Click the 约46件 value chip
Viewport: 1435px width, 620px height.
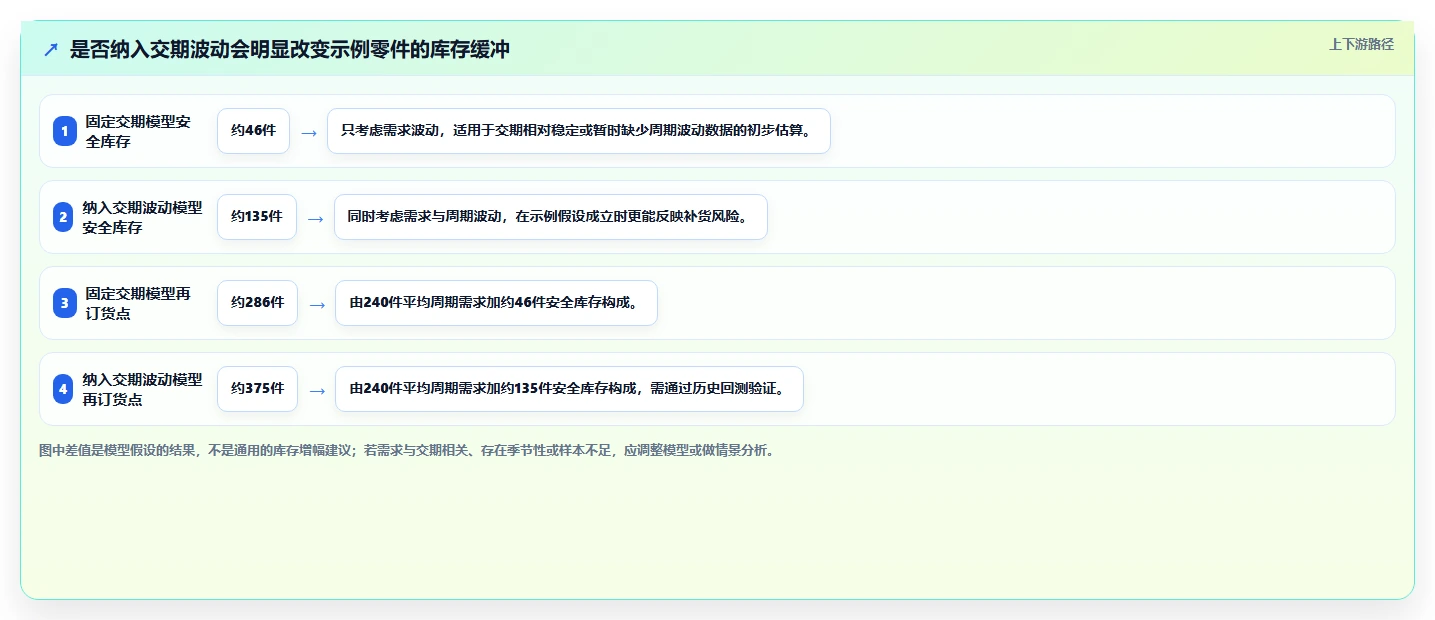click(x=253, y=131)
